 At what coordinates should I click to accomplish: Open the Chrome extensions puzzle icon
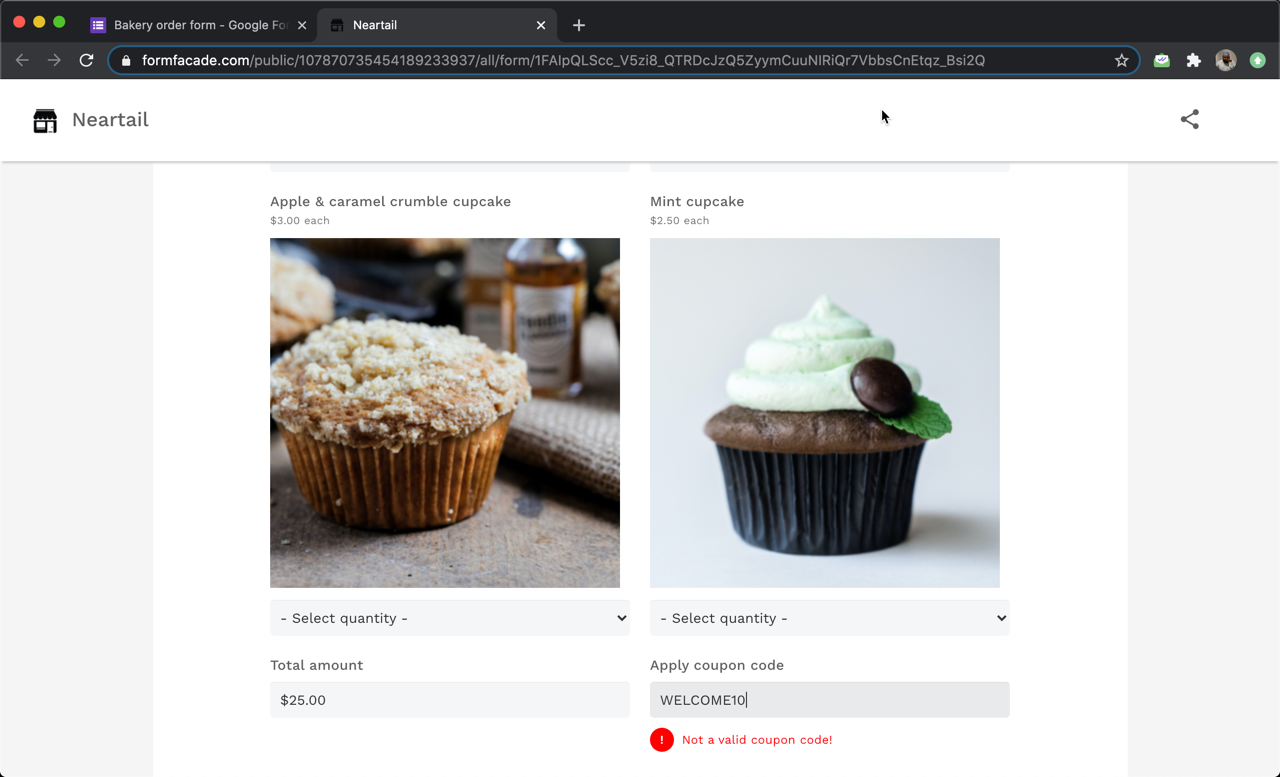(x=1193, y=60)
